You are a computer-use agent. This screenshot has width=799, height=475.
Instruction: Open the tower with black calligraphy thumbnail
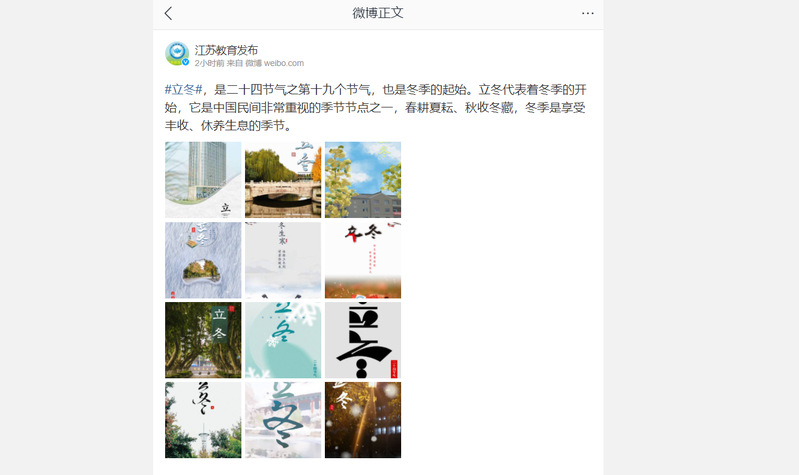click(203, 420)
